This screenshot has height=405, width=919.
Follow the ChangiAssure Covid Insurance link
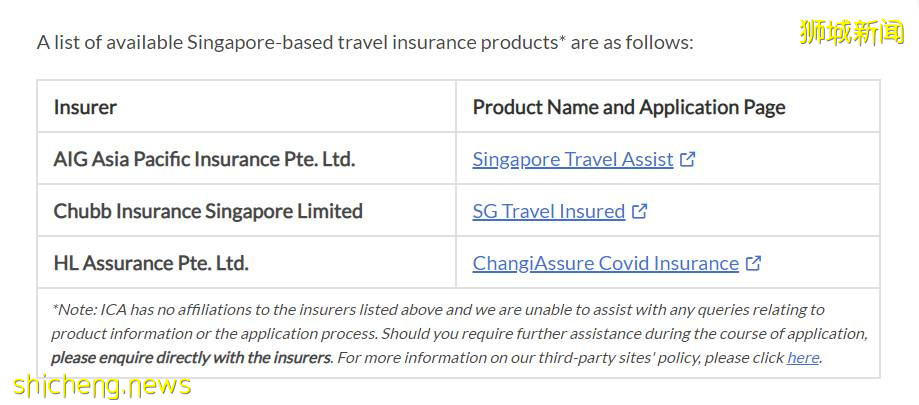pos(605,263)
